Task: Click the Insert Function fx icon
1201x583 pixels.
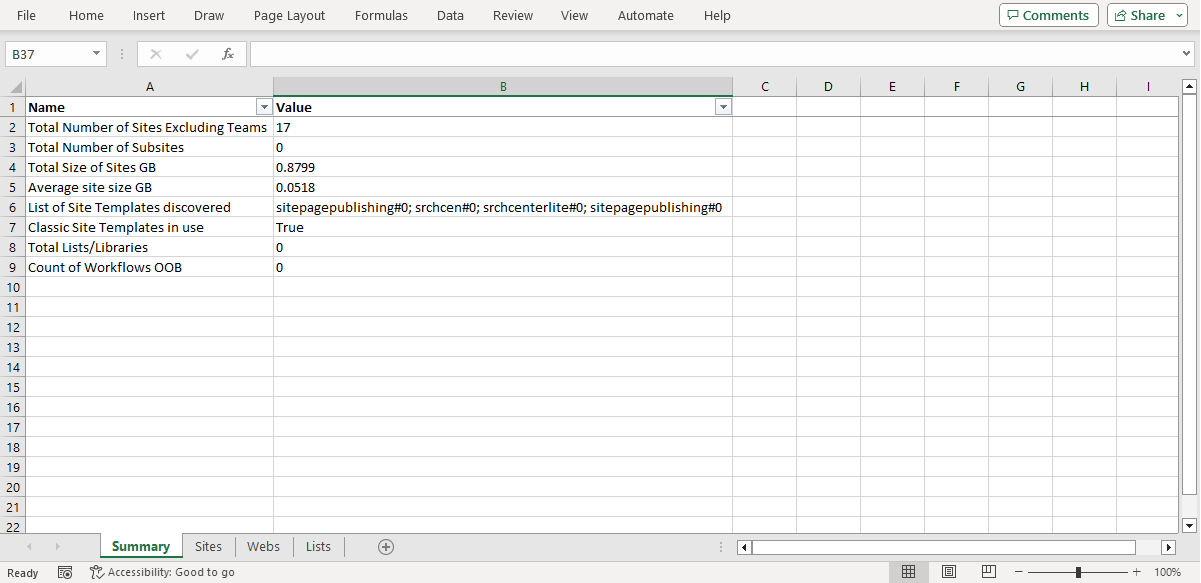Action: (228, 54)
